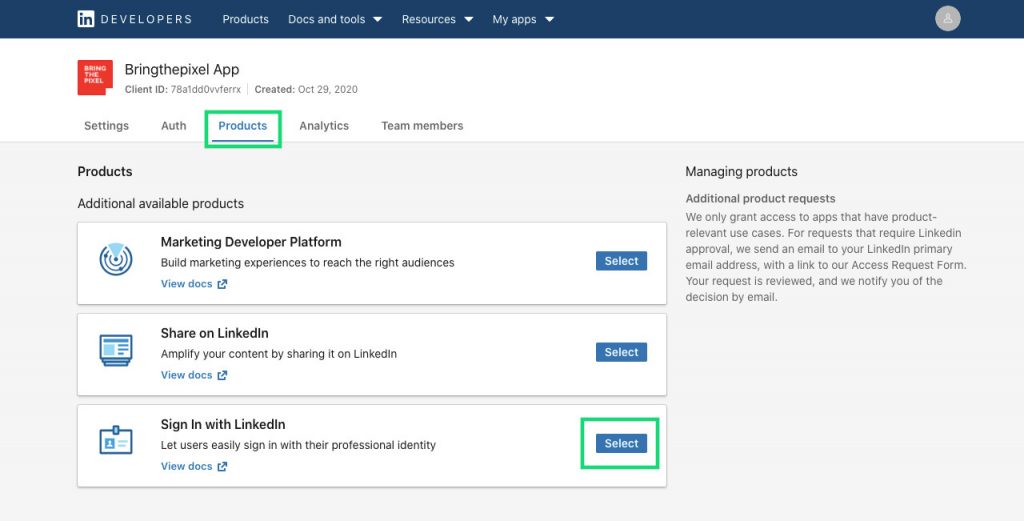Click the Bringthepixel App title

click(182, 69)
